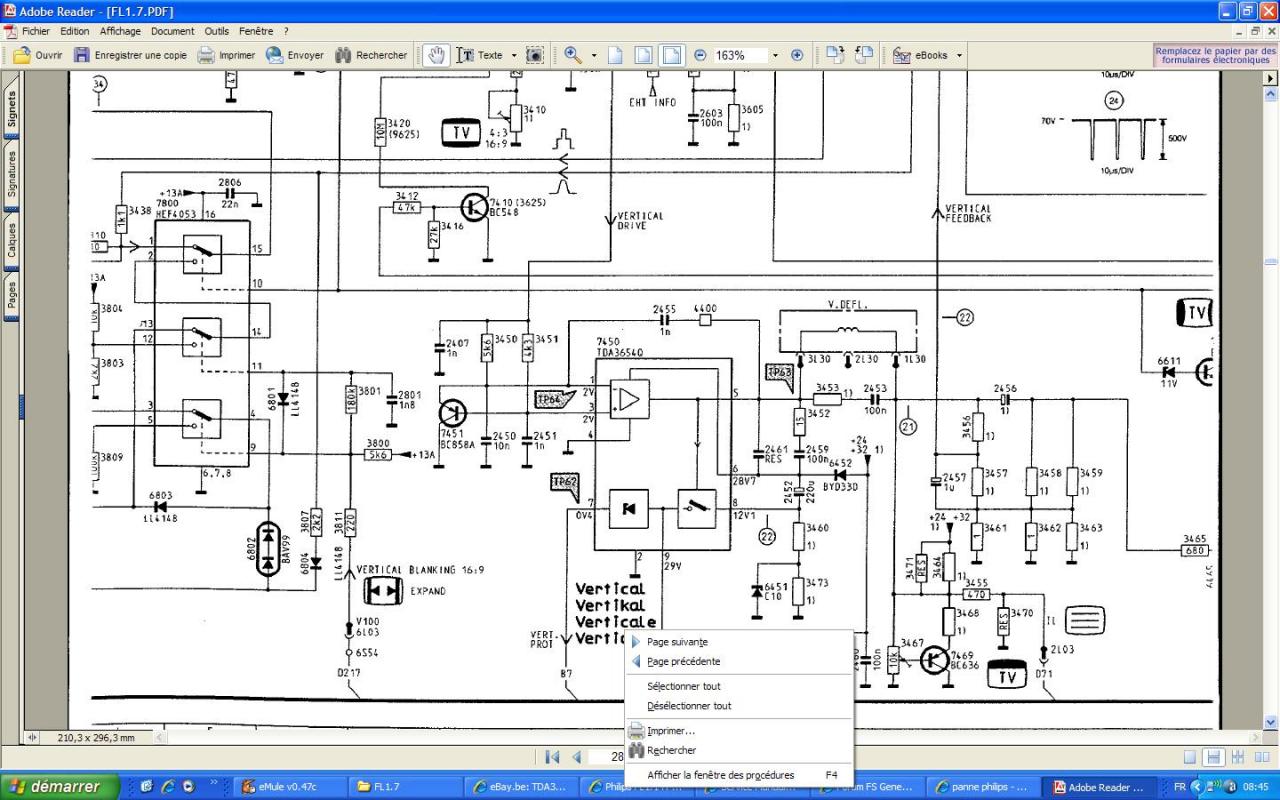Choose Page suivante from context menu

coord(738,642)
